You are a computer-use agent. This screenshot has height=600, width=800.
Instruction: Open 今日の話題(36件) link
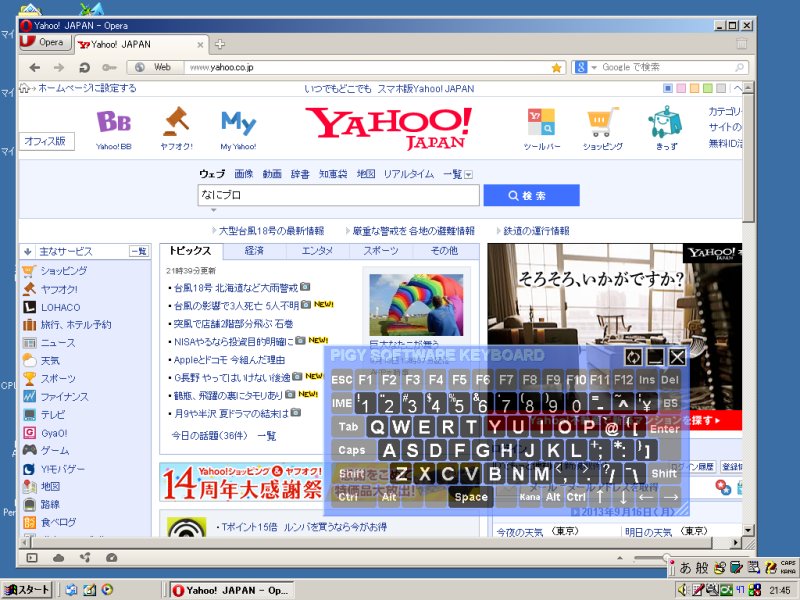(210, 436)
